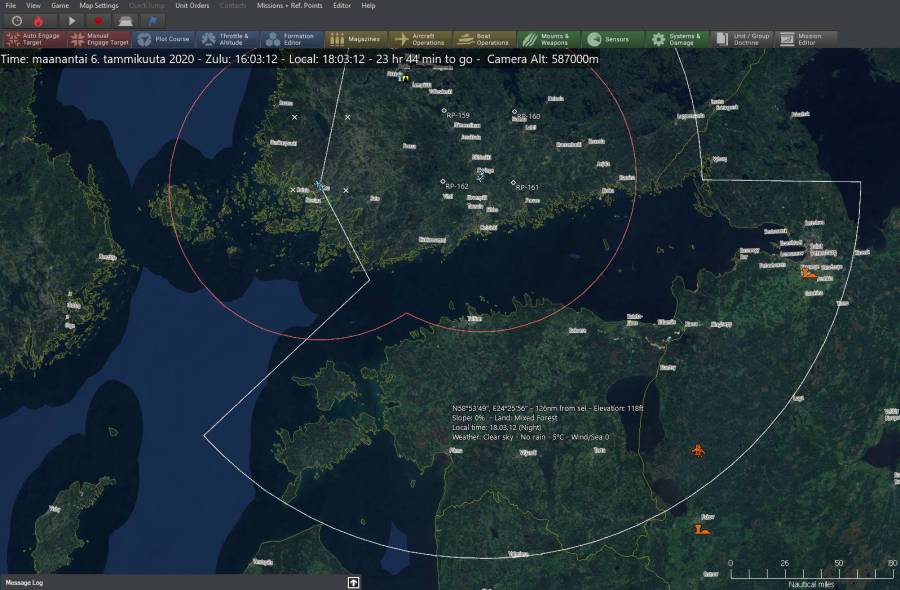Open the Plot Course tool

point(163,39)
